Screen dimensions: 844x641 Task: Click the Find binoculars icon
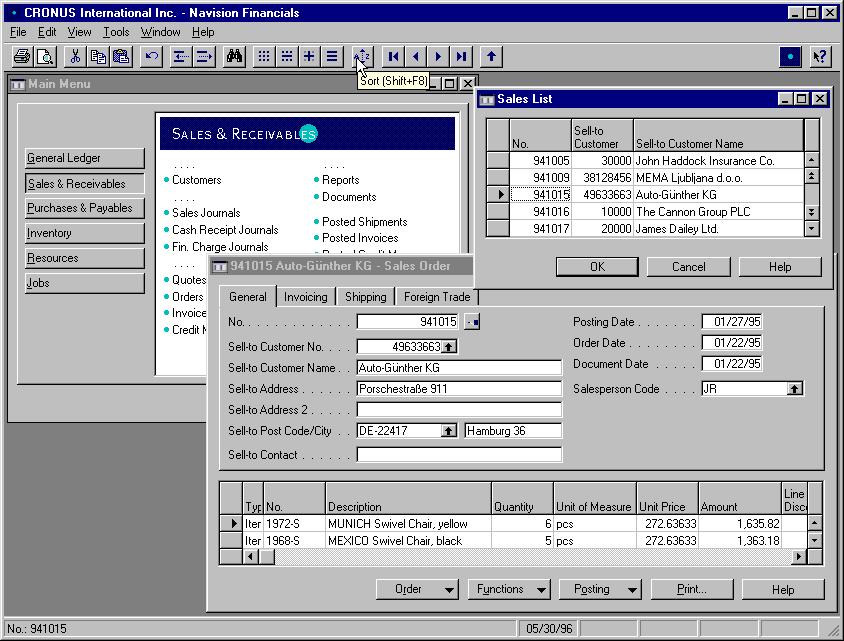coord(234,57)
